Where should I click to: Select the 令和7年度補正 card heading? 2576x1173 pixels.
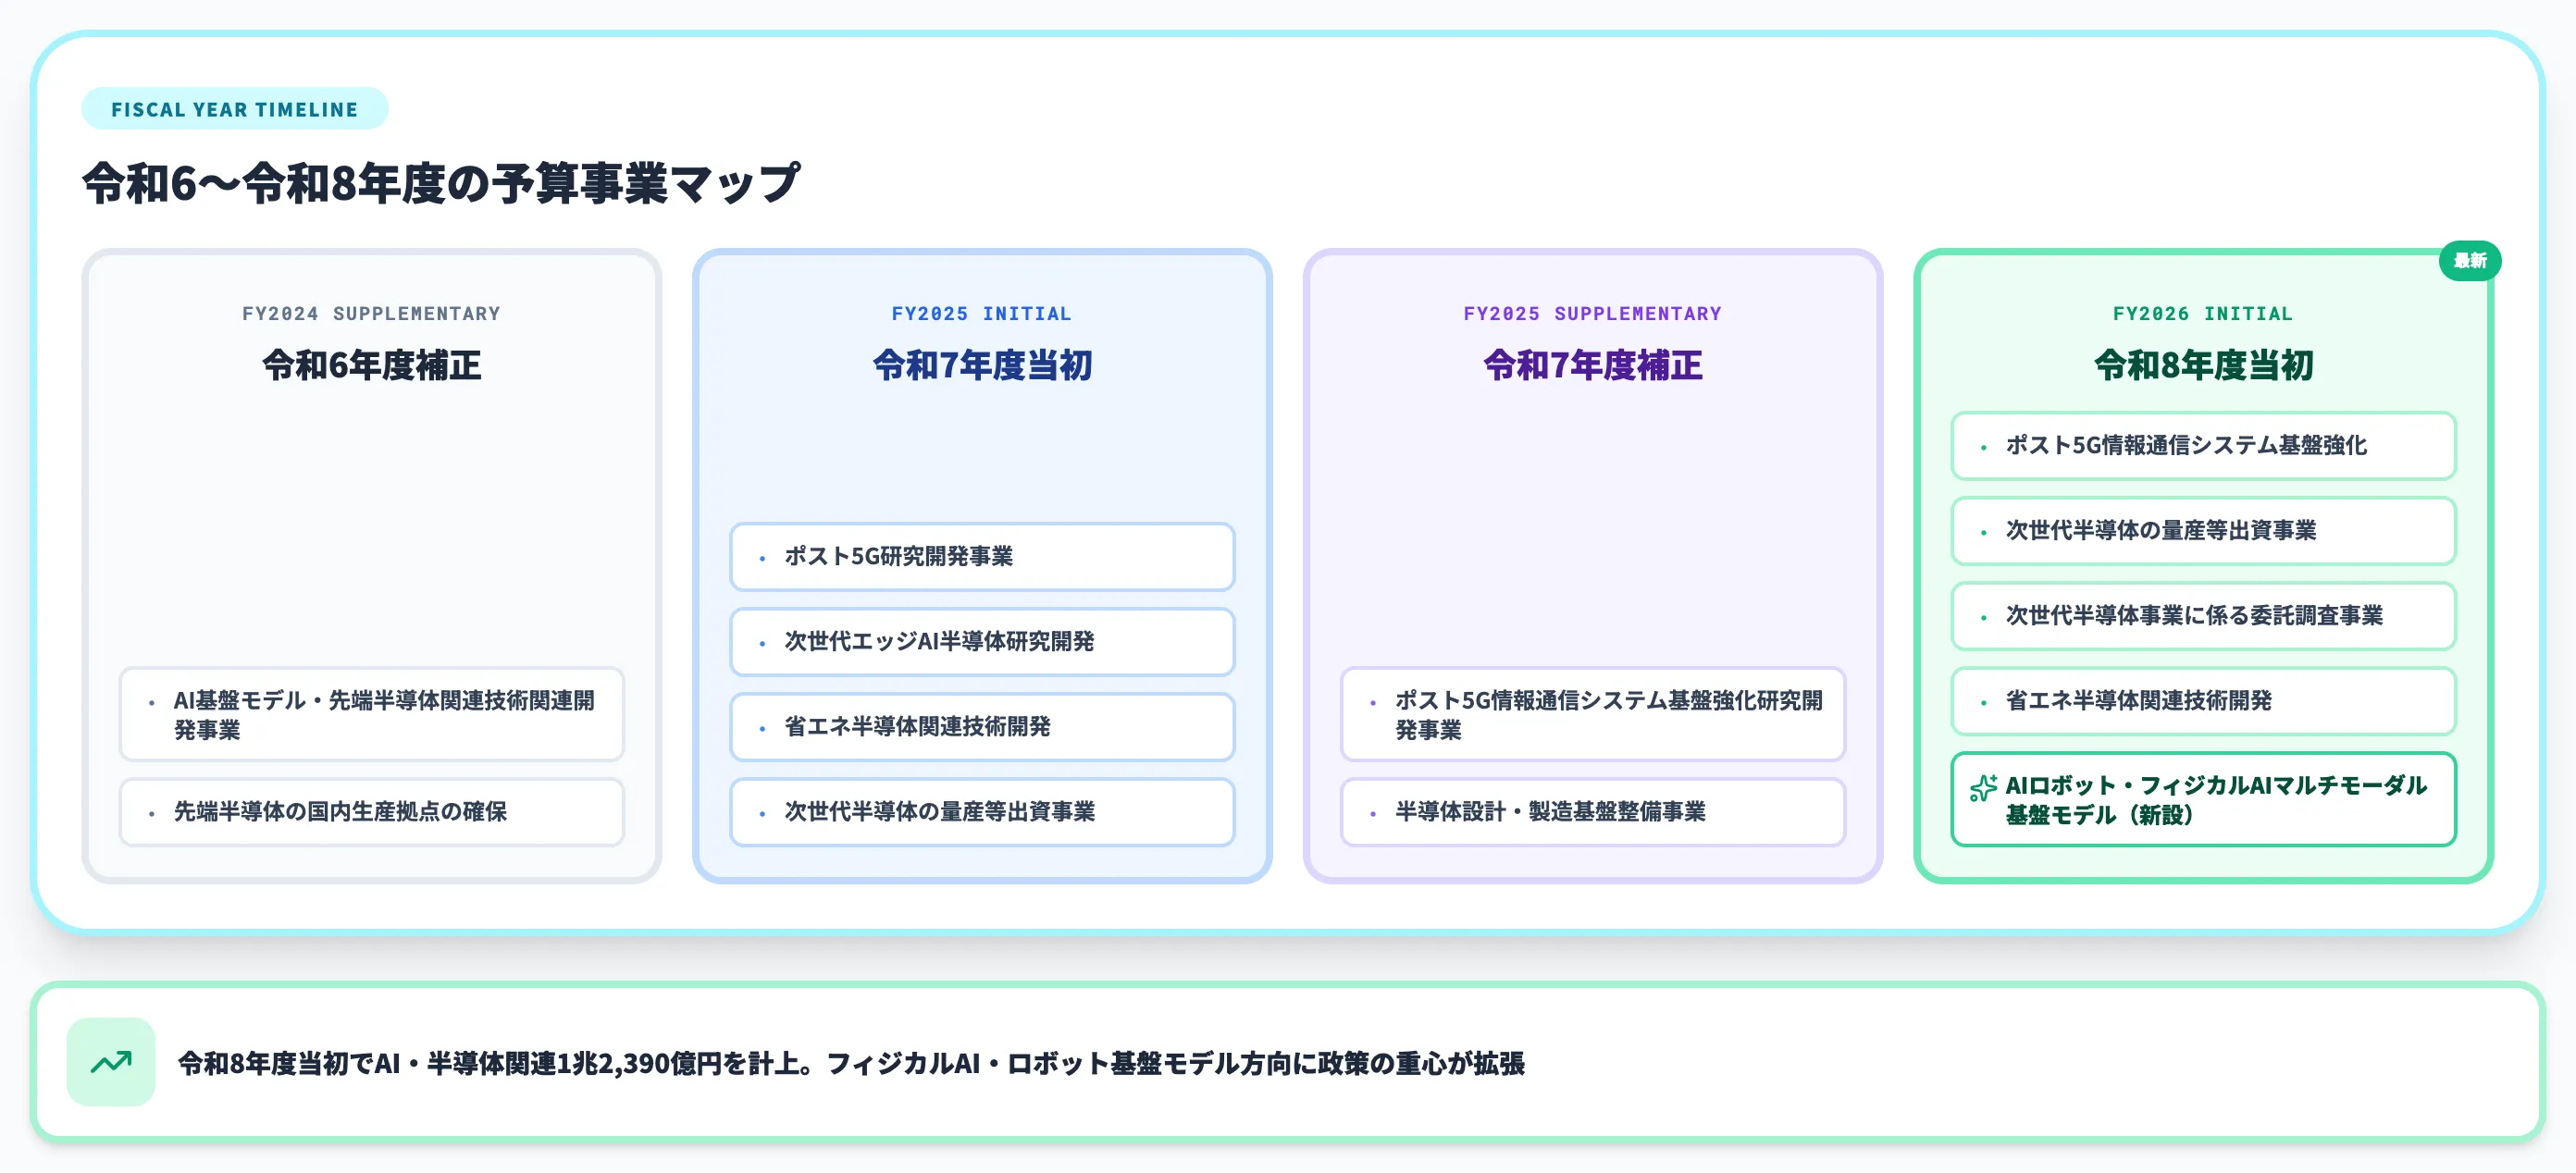1593,364
